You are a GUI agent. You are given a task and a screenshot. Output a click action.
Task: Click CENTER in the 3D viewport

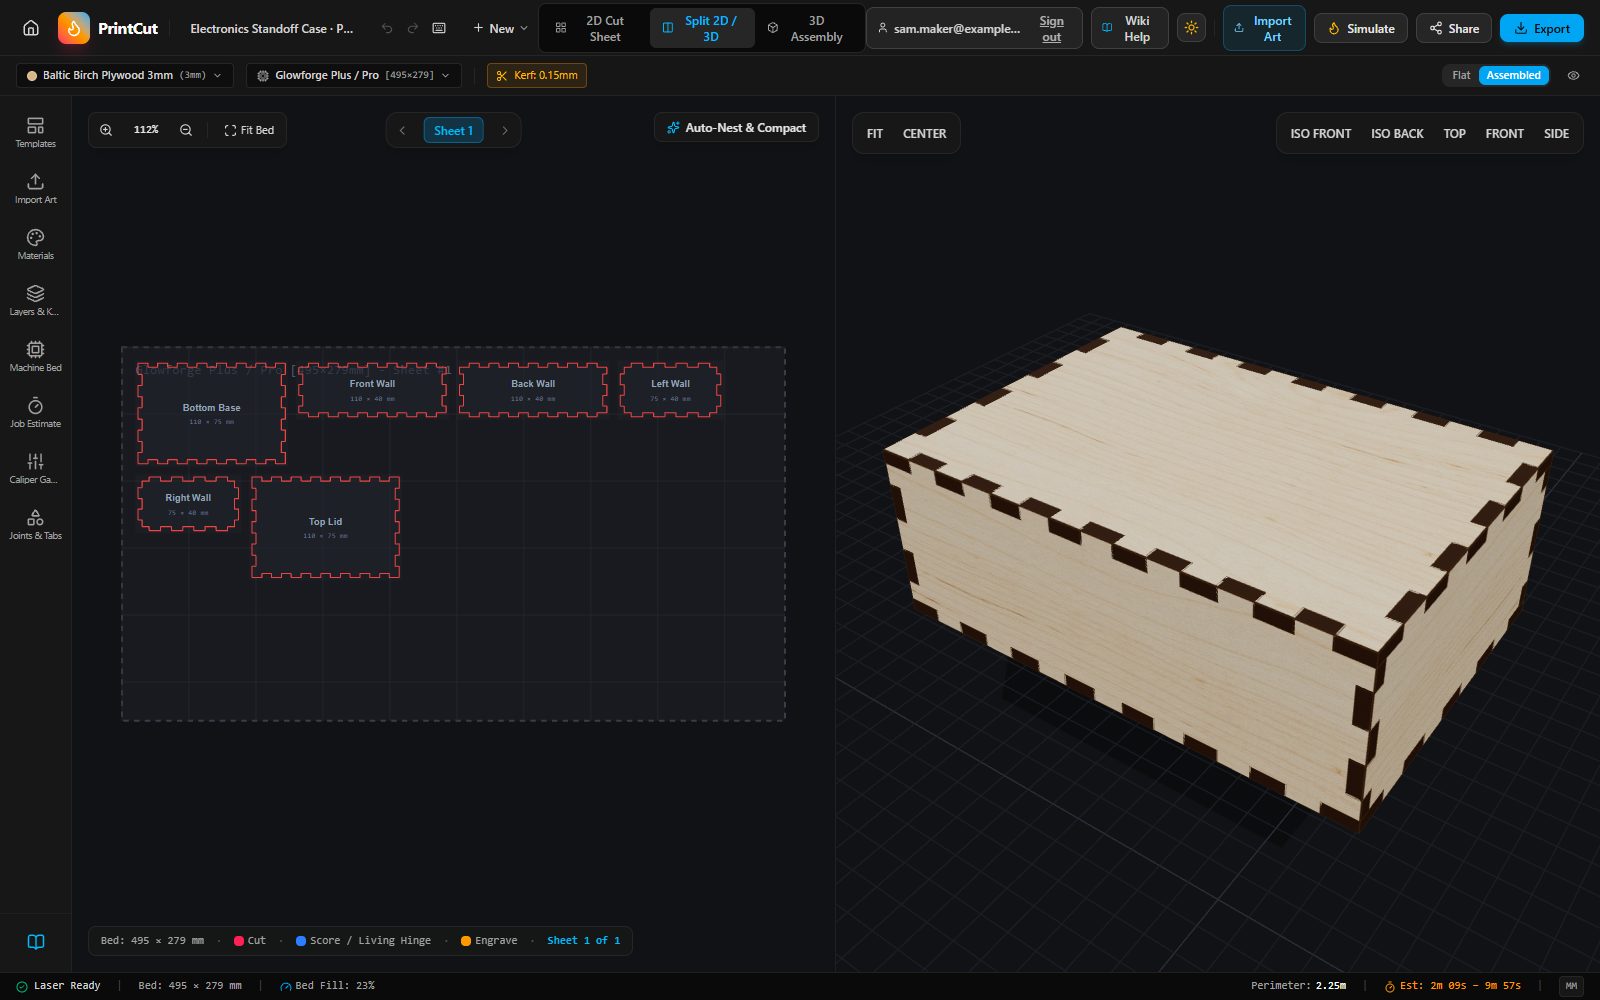[924, 133]
